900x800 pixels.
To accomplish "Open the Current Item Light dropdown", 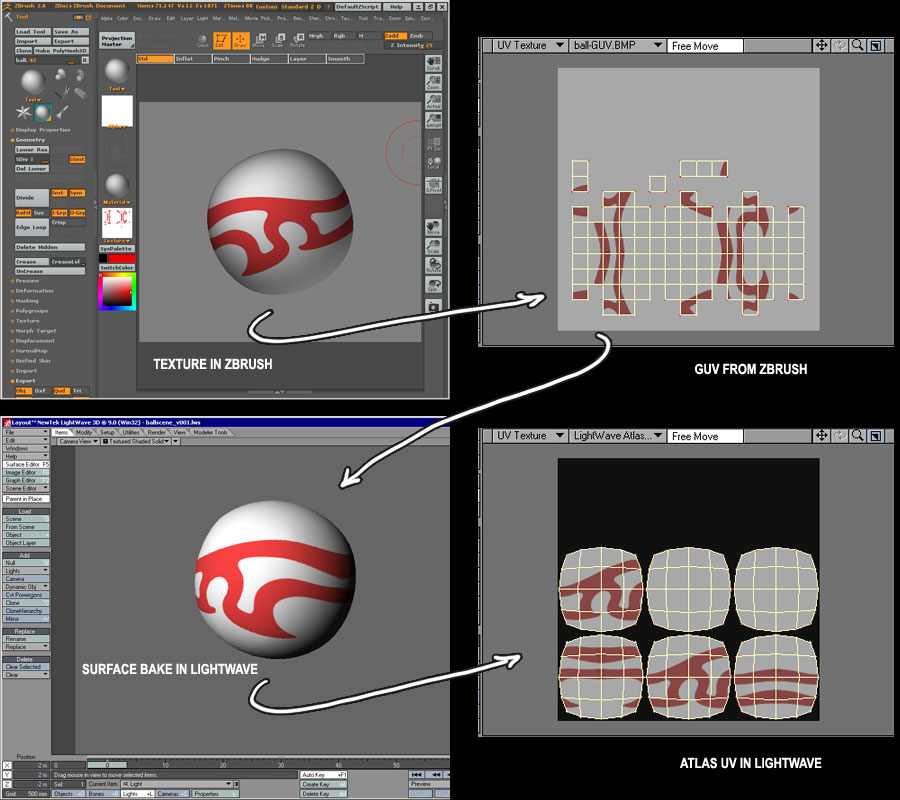I will [x=176, y=784].
